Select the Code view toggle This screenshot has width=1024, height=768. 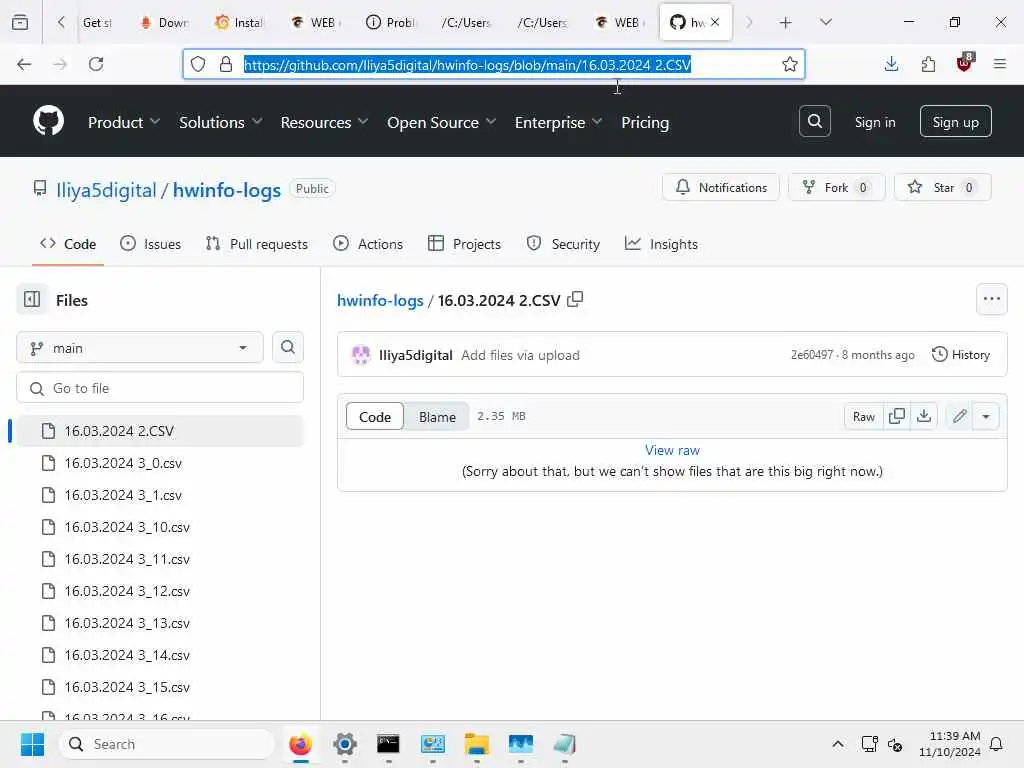click(x=375, y=417)
